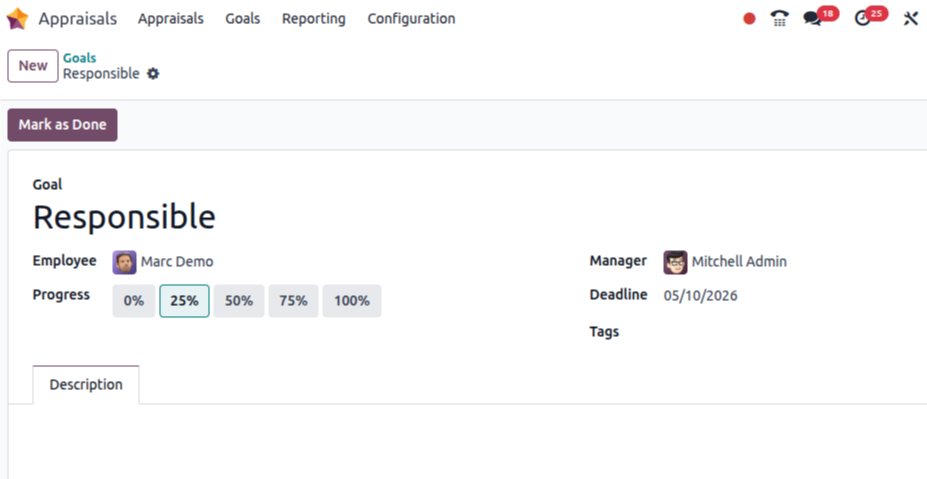Click the Appraisals app logo icon
927x479 pixels.
click(x=17, y=18)
